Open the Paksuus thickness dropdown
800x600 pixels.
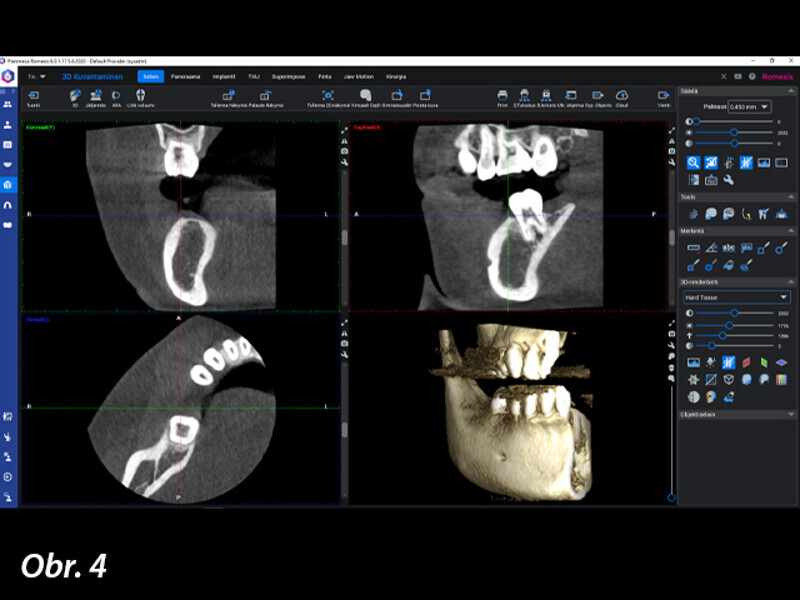(749, 107)
